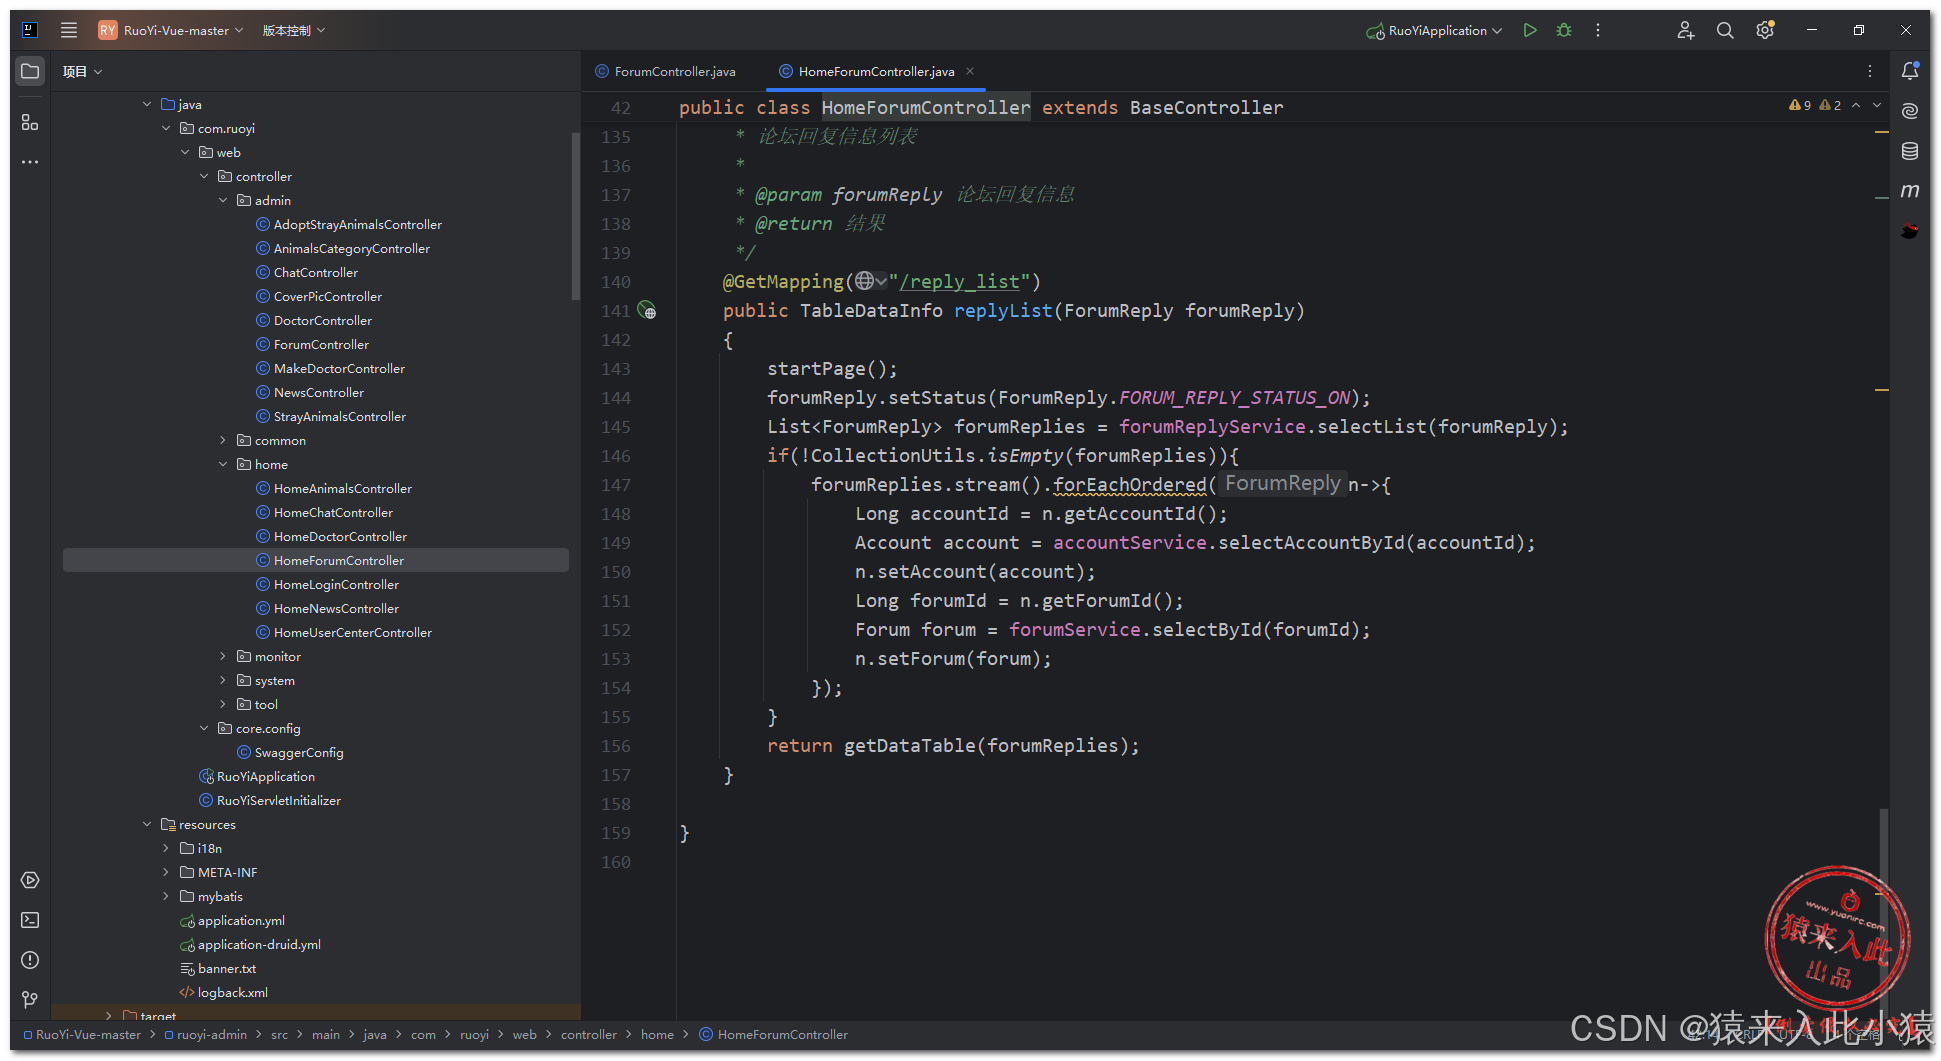Open the Database tool window icon

[1910, 151]
